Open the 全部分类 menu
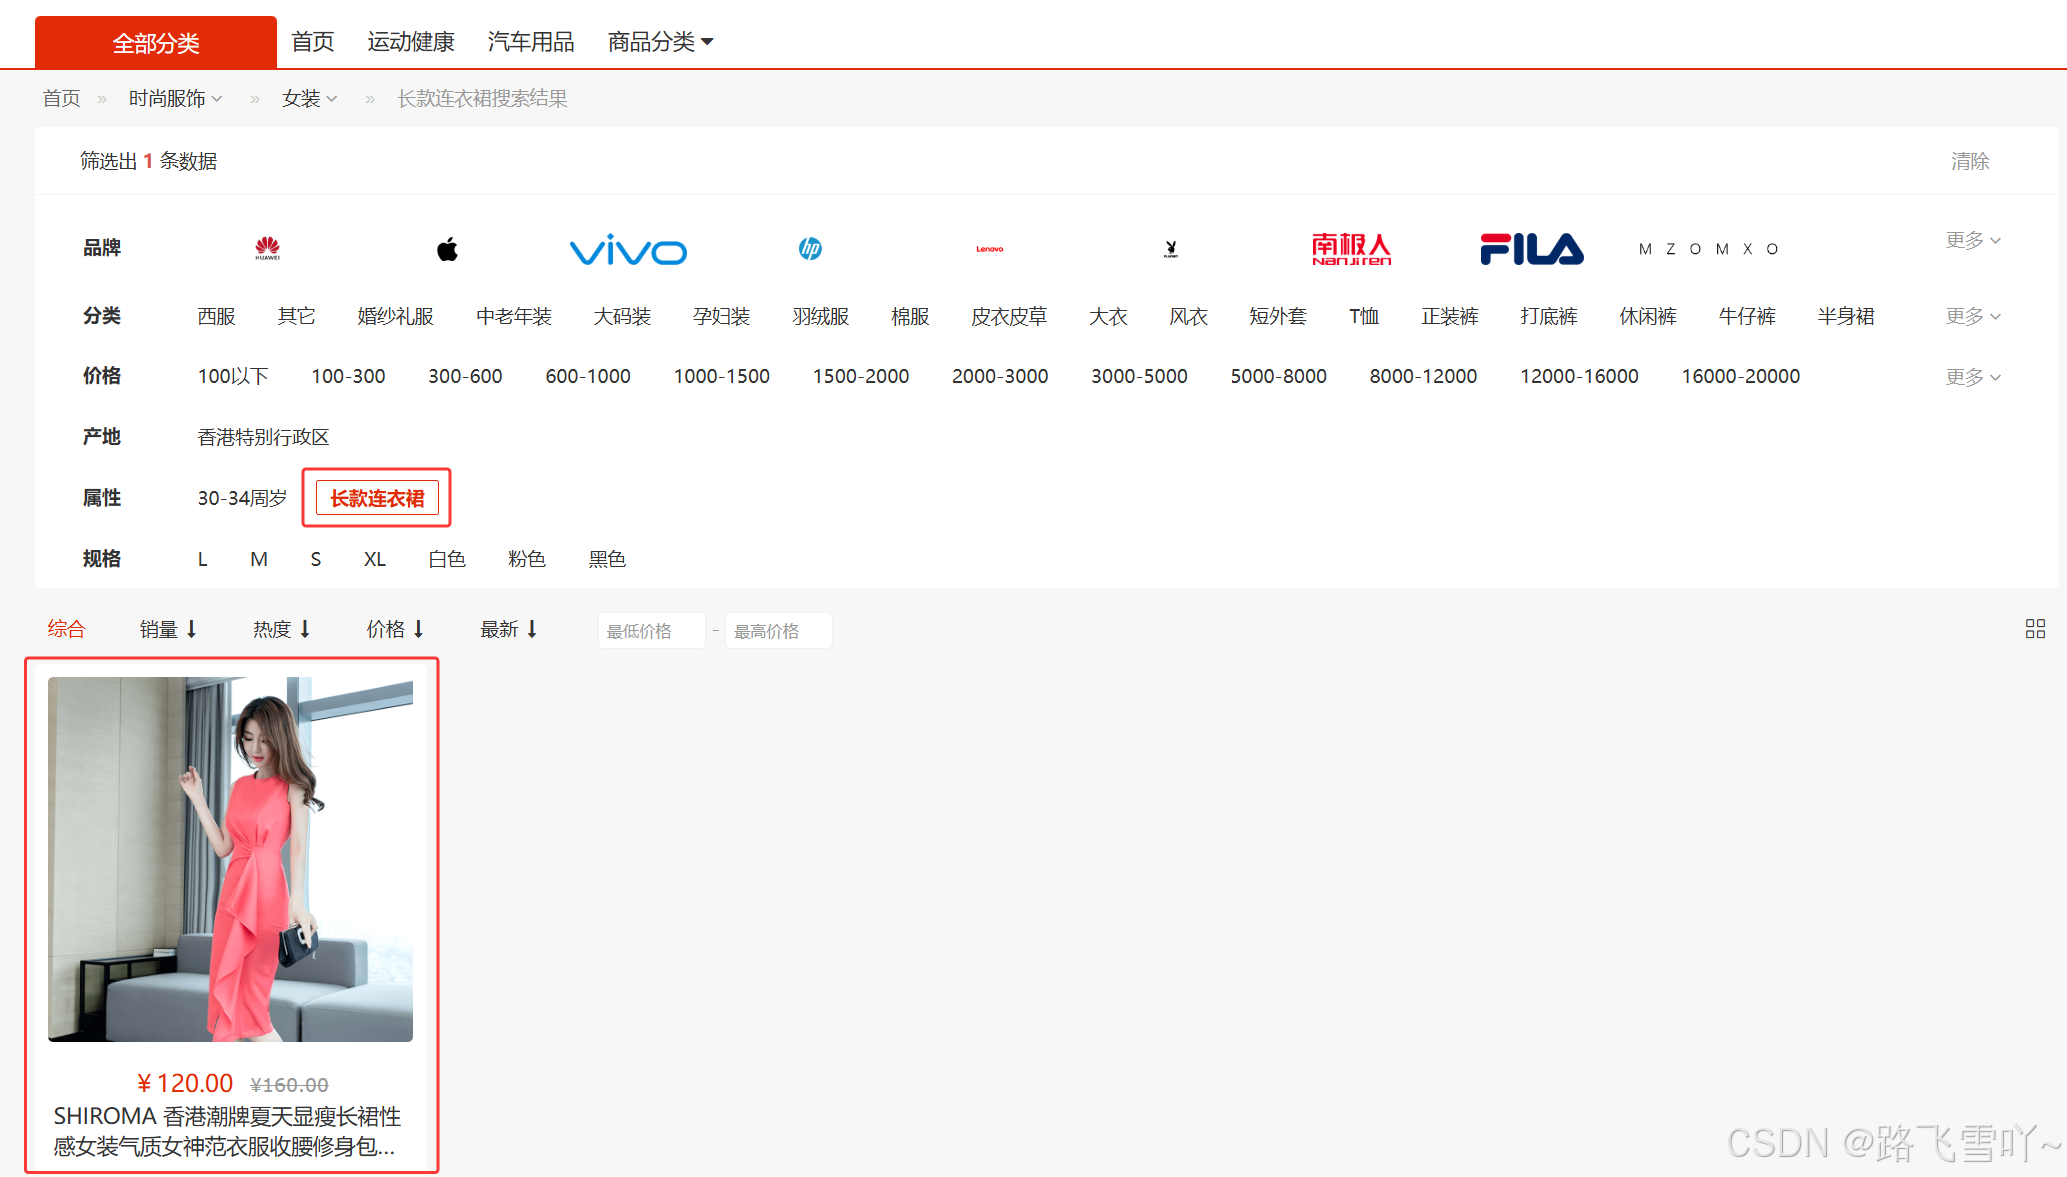The image size is (2067, 1177). [156, 43]
